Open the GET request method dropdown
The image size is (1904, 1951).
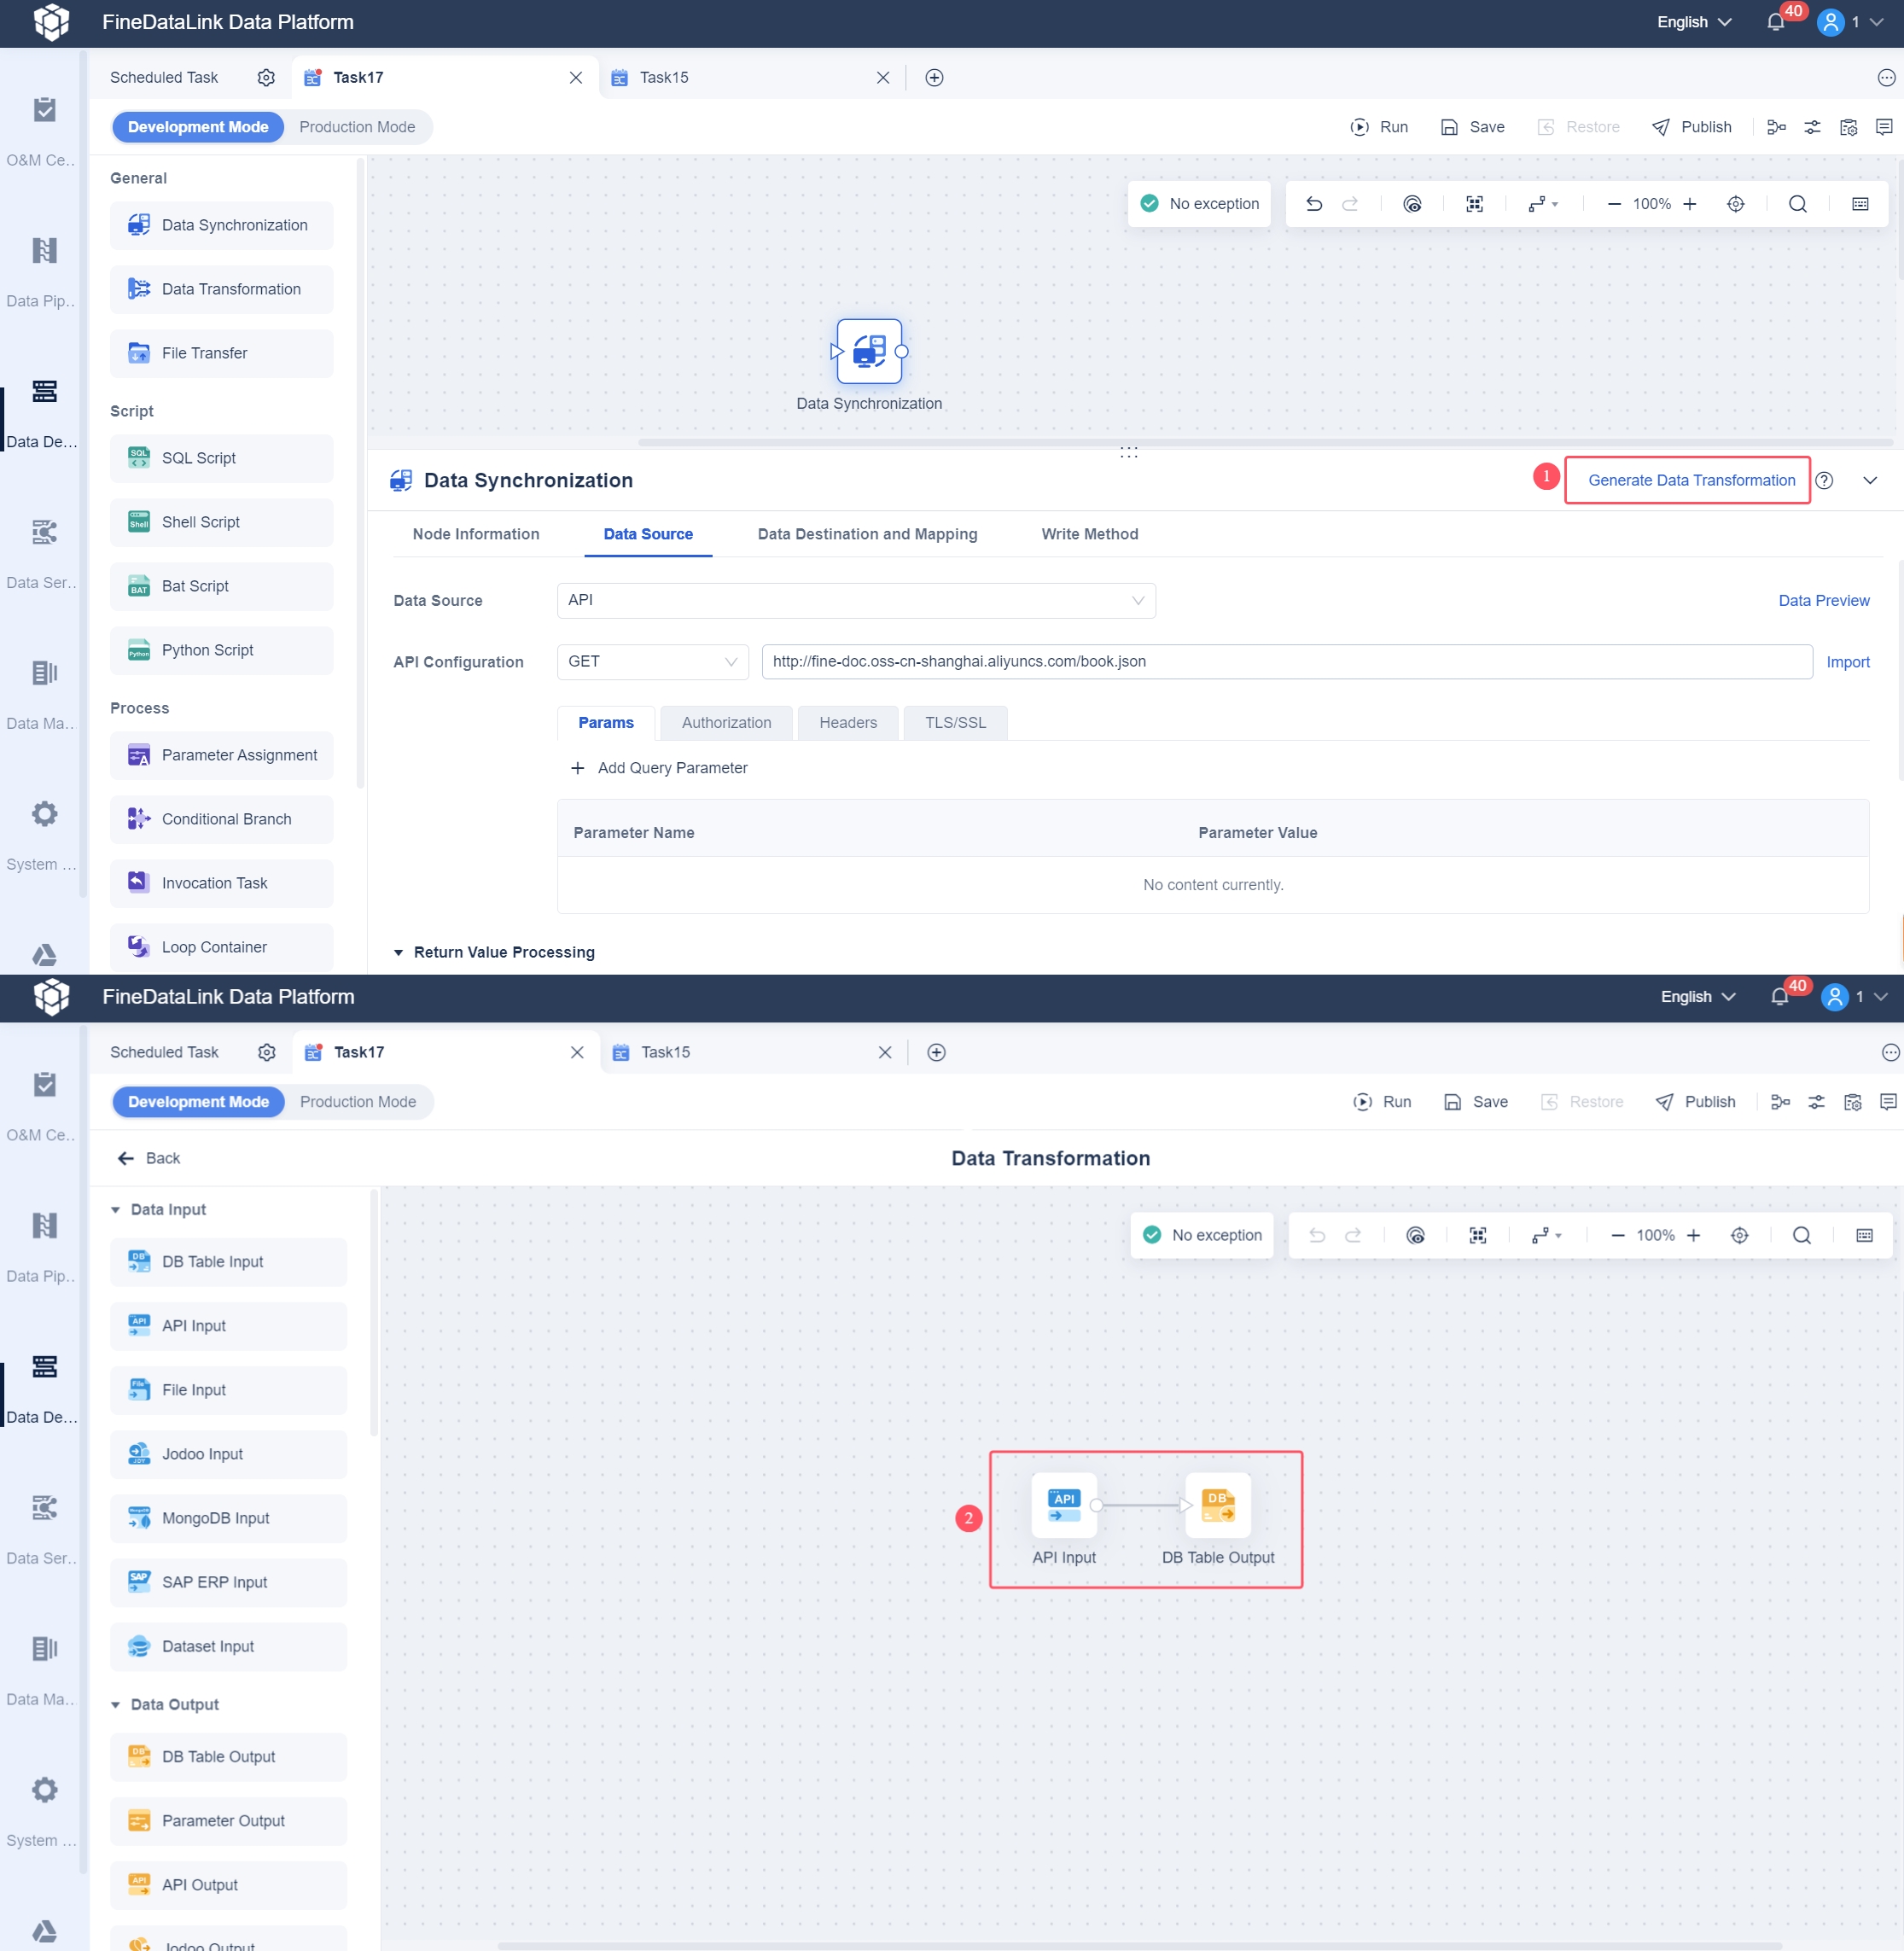[x=652, y=661]
